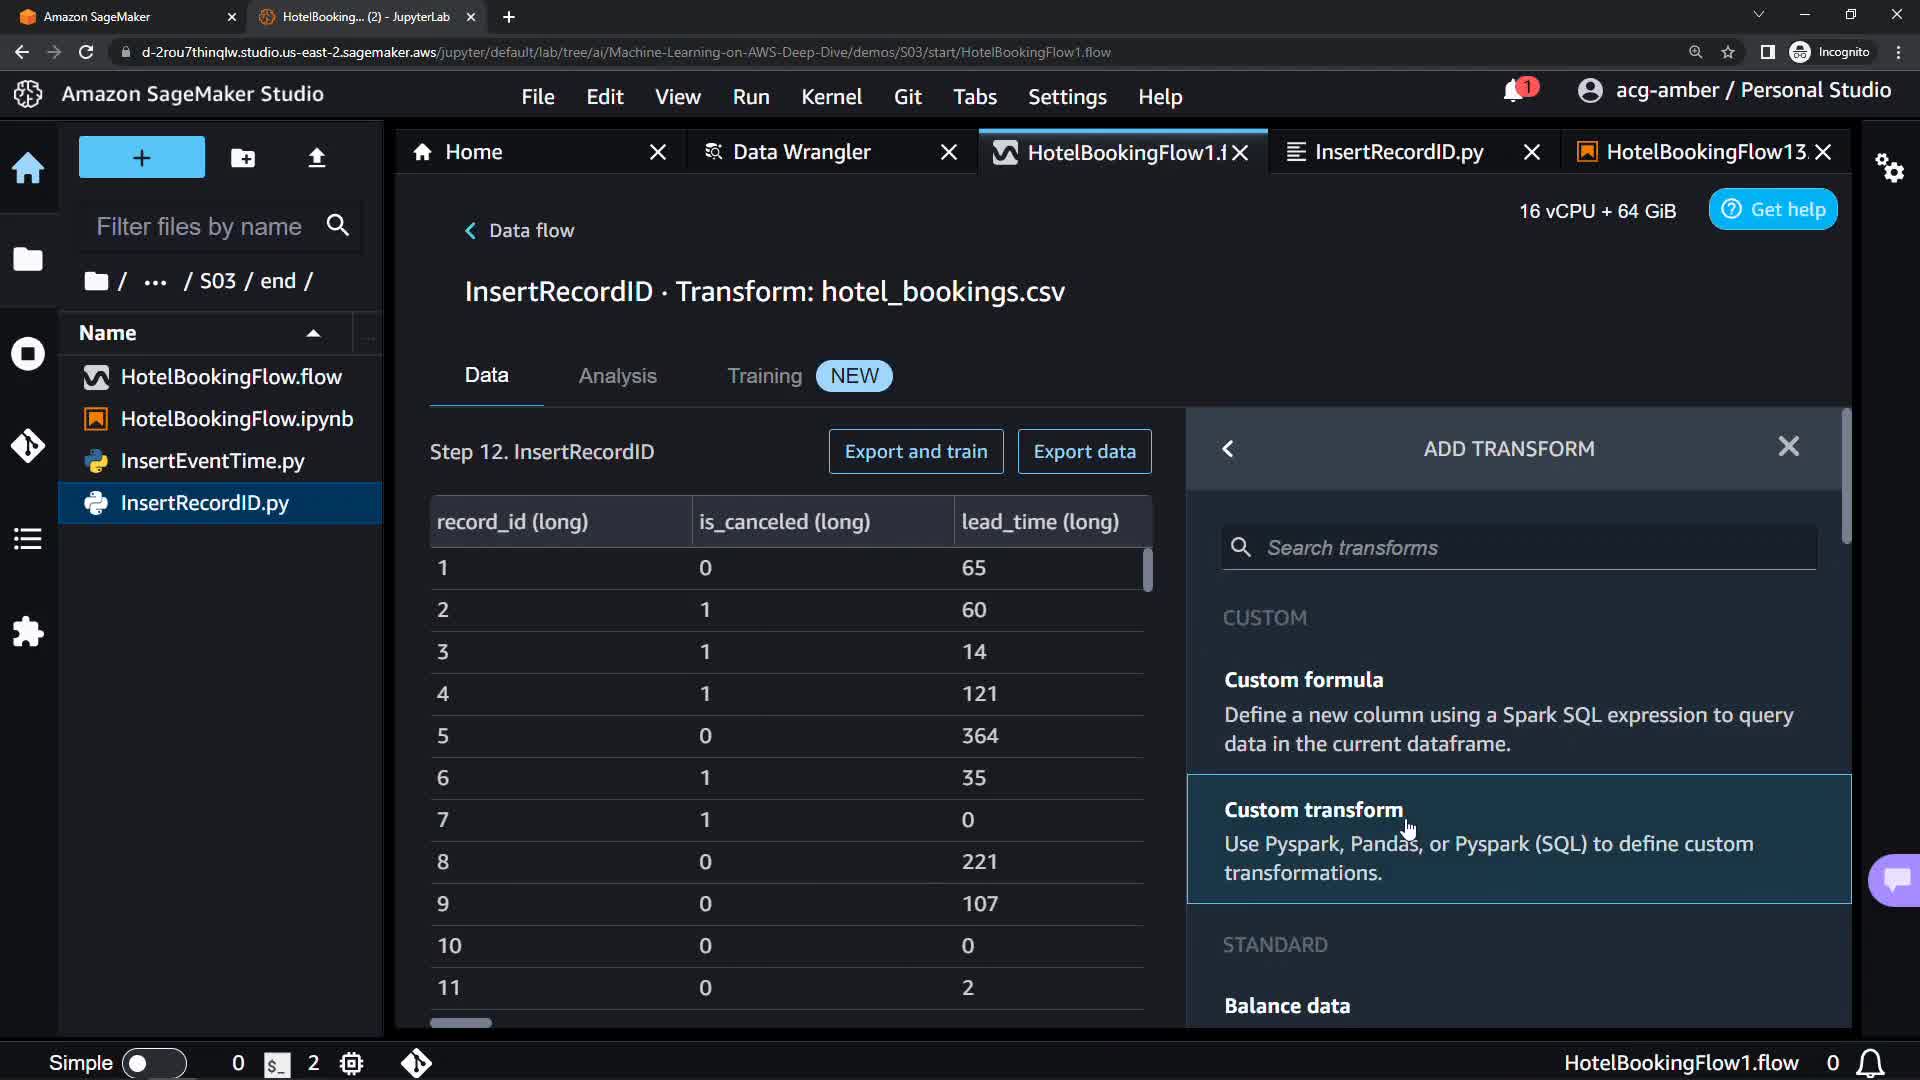Click the horizontal scrollbar under data table

(461, 1023)
